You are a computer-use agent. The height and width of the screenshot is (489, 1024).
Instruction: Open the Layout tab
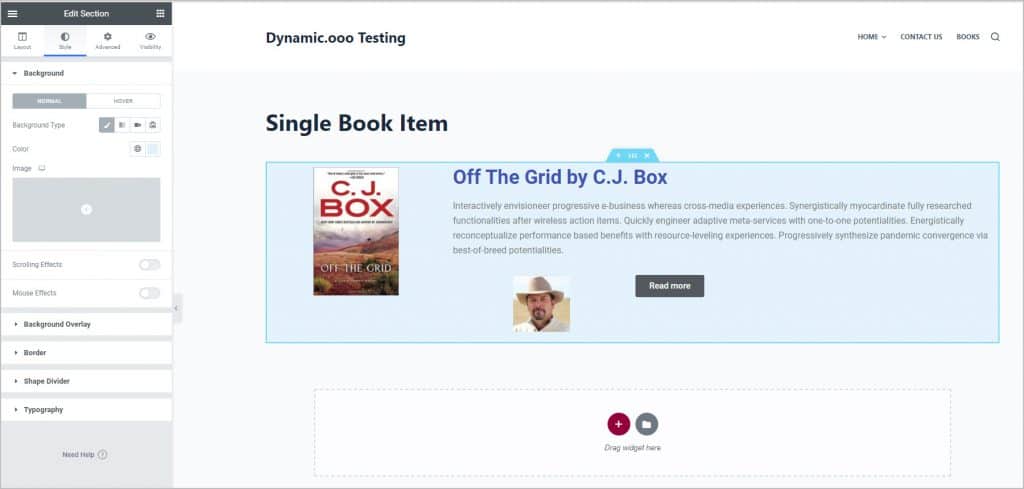(22, 40)
